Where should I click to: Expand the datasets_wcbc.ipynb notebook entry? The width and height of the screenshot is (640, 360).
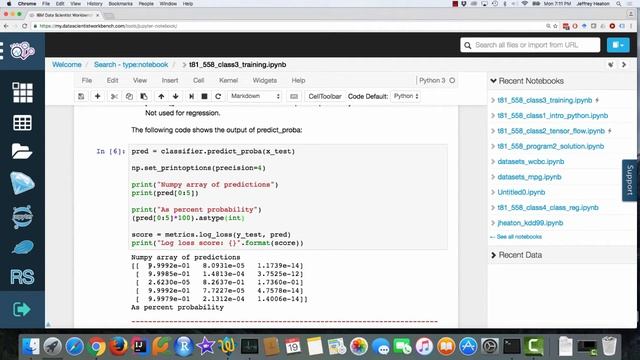click(493, 162)
